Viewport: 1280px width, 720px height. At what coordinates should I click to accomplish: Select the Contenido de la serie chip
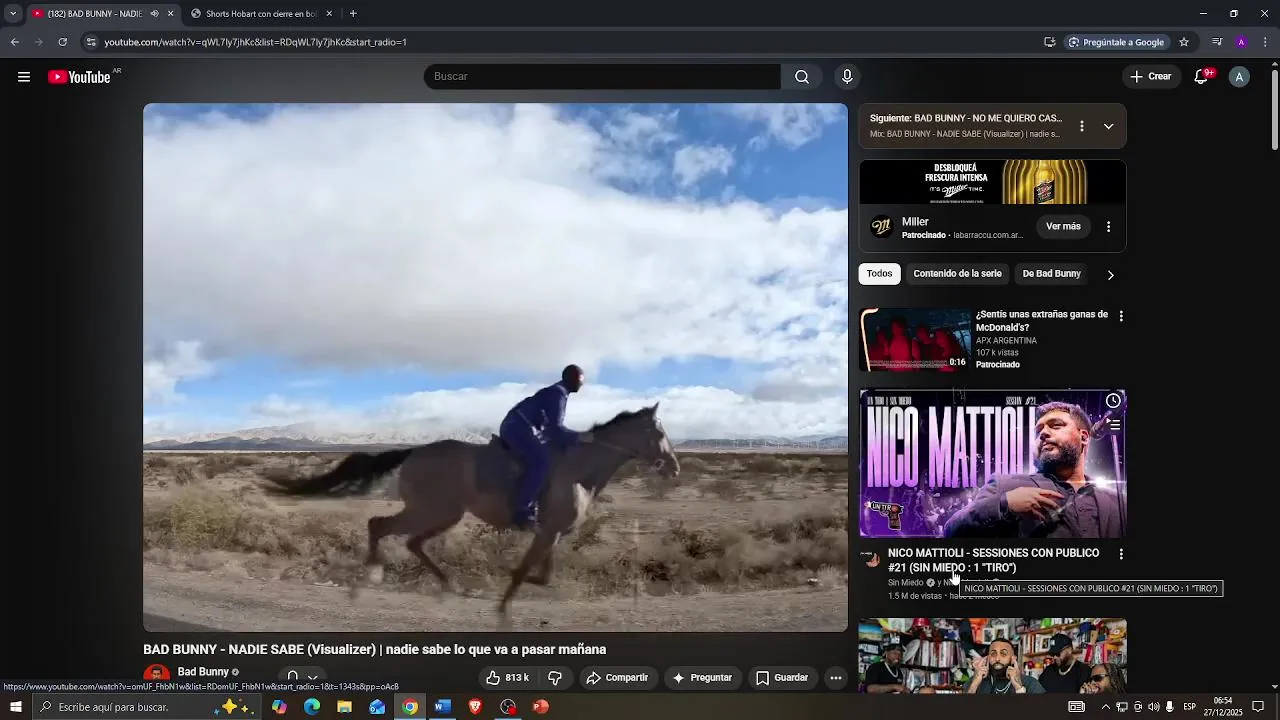957,274
